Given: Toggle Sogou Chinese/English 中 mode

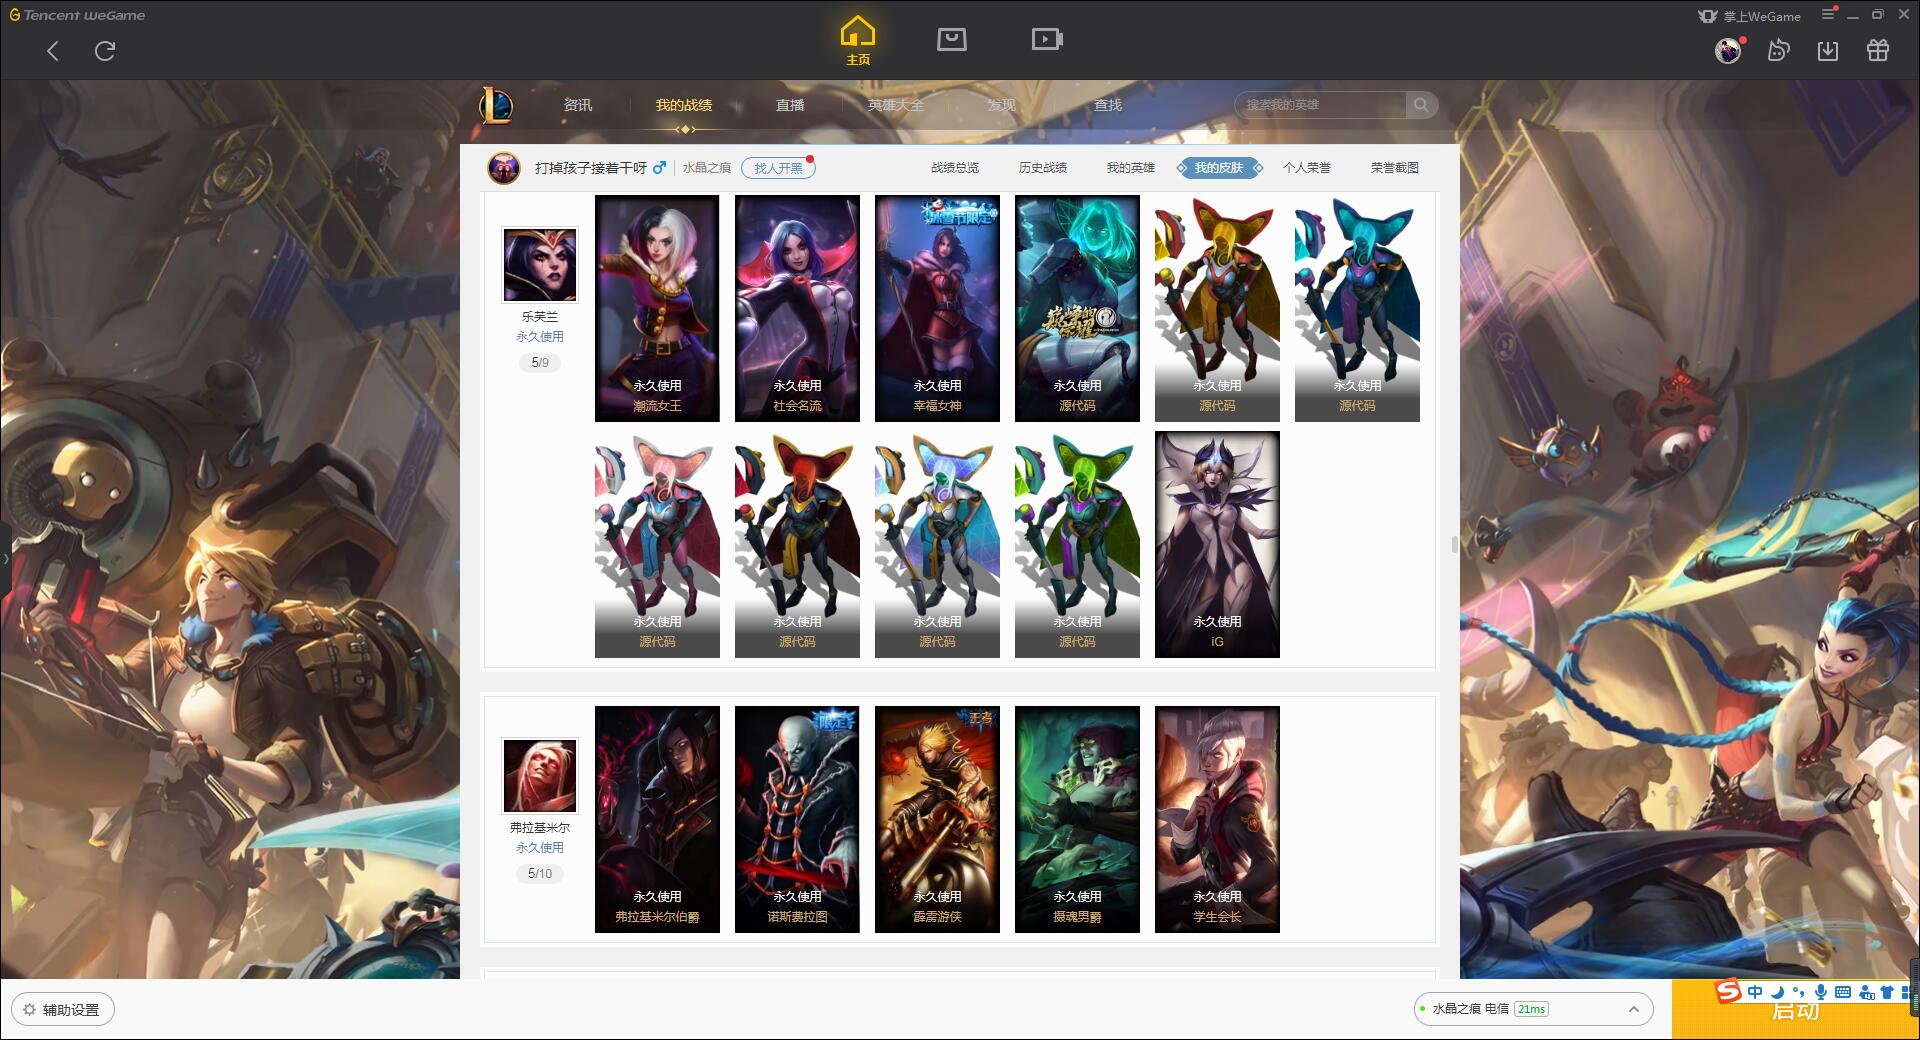Looking at the screenshot, I should [x=1755, y=992].
